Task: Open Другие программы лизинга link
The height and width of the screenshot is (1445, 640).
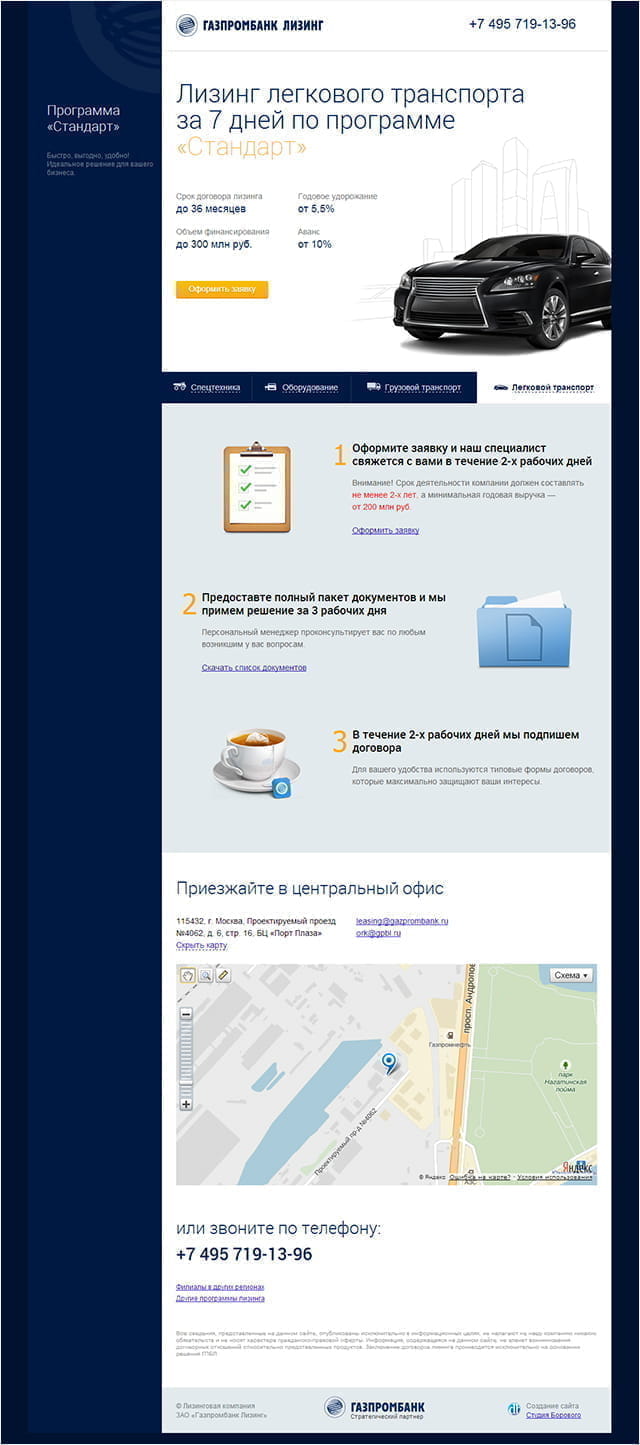Action: click(220, 1299)
